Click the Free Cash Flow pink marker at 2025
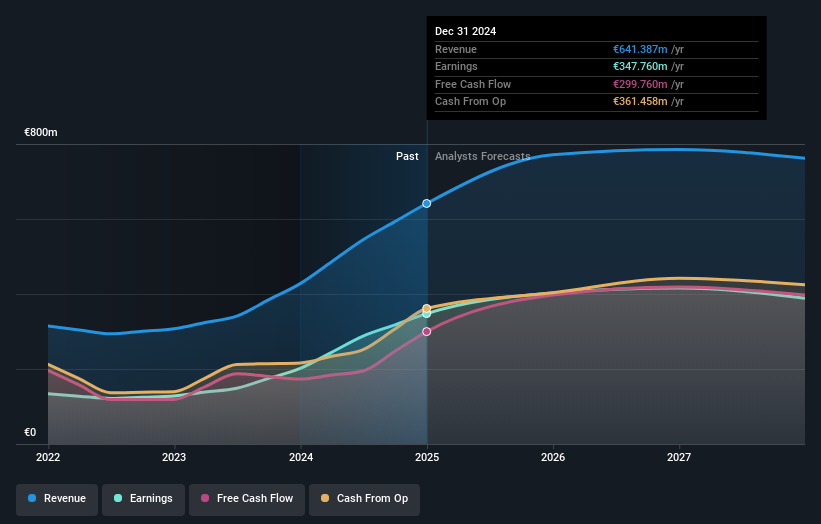 coord(427,331)
